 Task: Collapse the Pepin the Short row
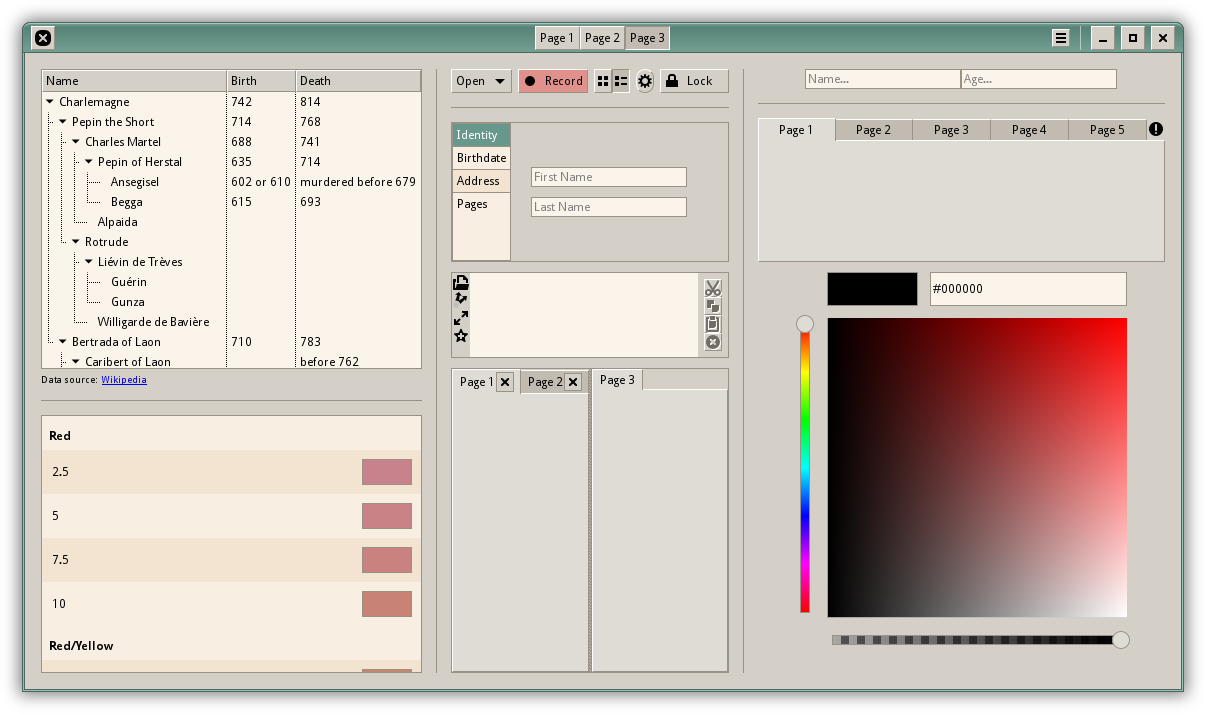[x=63, y=122]
